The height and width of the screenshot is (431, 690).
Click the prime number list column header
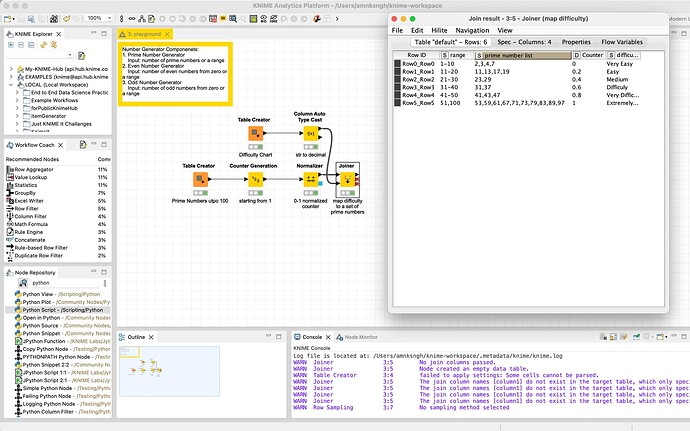pyautogui.click(x=523, y=55)
